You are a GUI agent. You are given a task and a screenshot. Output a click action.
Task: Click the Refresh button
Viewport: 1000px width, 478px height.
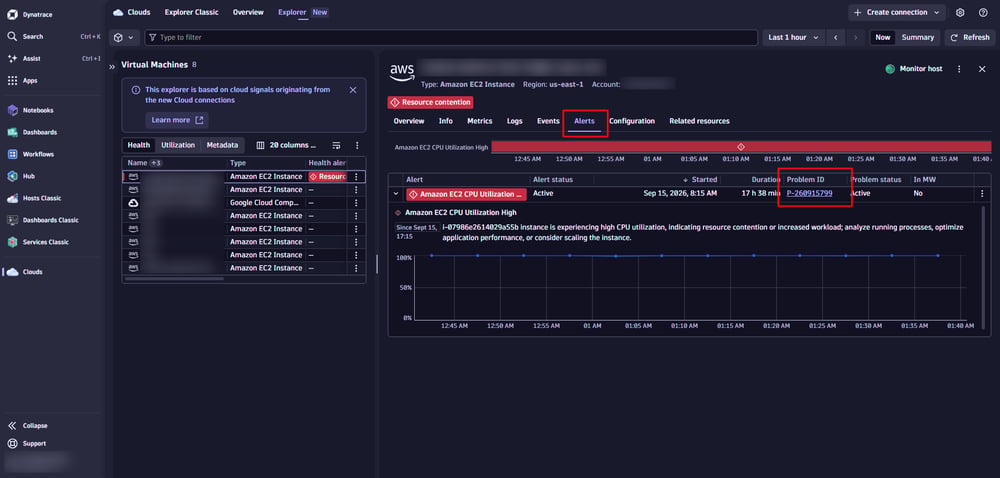969,38
